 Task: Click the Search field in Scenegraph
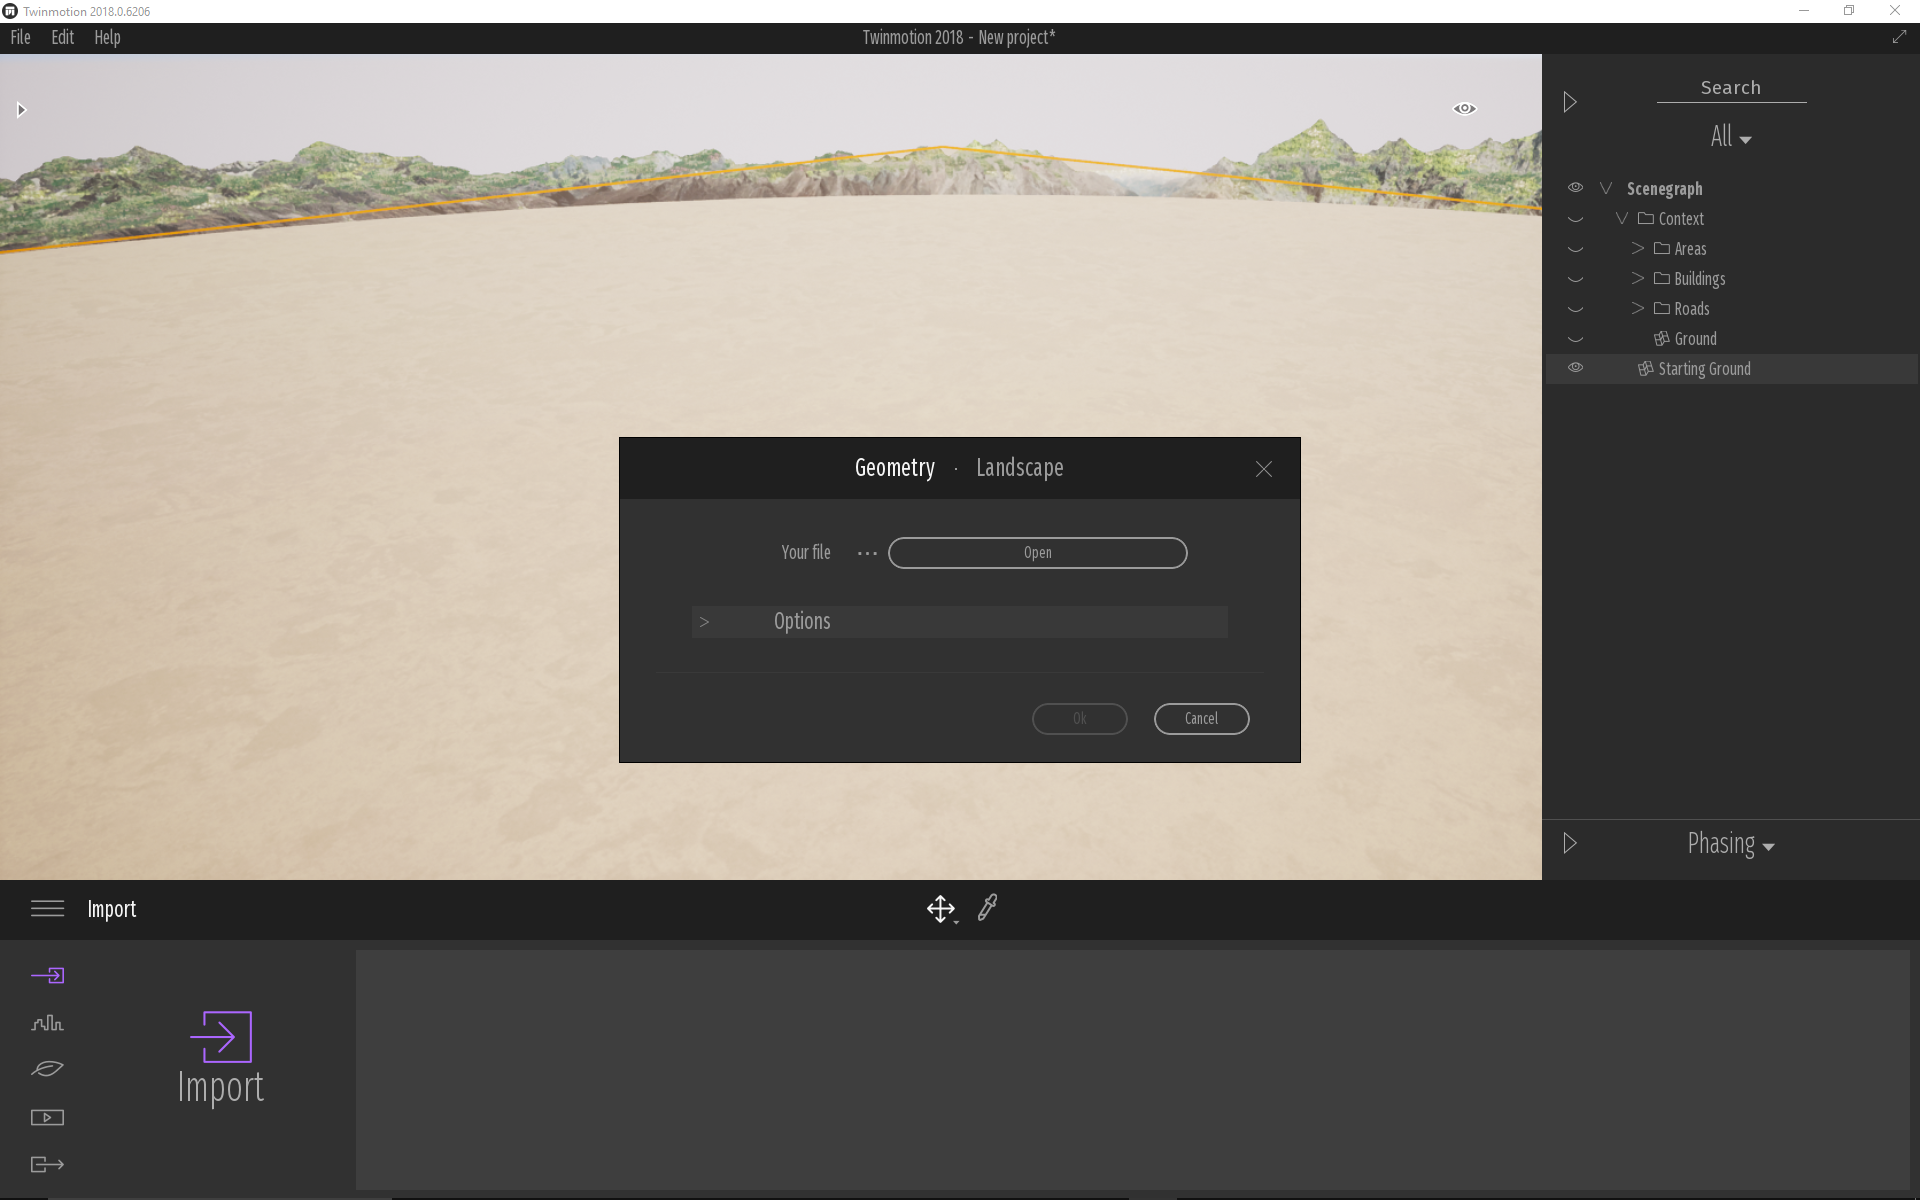click(x=1731, y=88)
